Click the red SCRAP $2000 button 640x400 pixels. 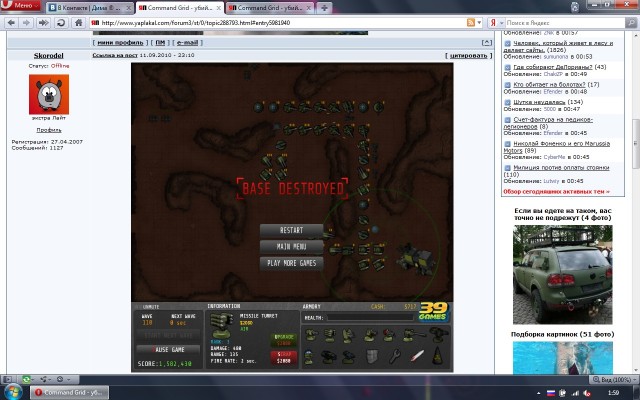pyautogui.click(x=284, y=358)
